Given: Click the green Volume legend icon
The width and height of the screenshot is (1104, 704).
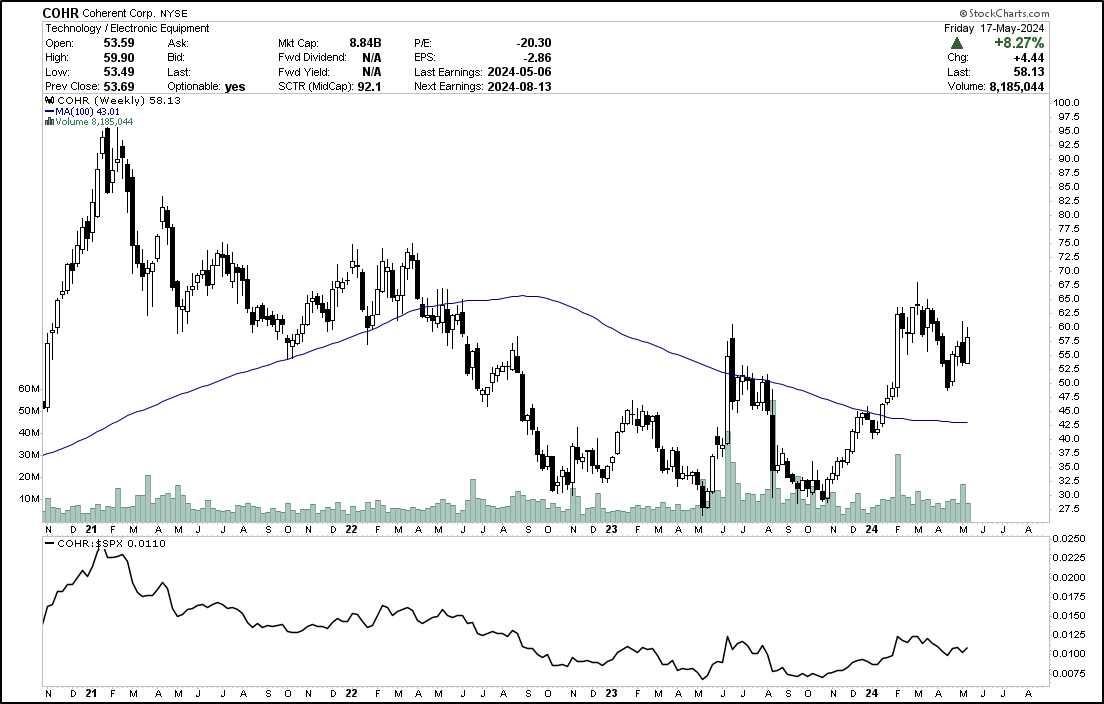Looking at the screenshot, I should pos(49,121).
